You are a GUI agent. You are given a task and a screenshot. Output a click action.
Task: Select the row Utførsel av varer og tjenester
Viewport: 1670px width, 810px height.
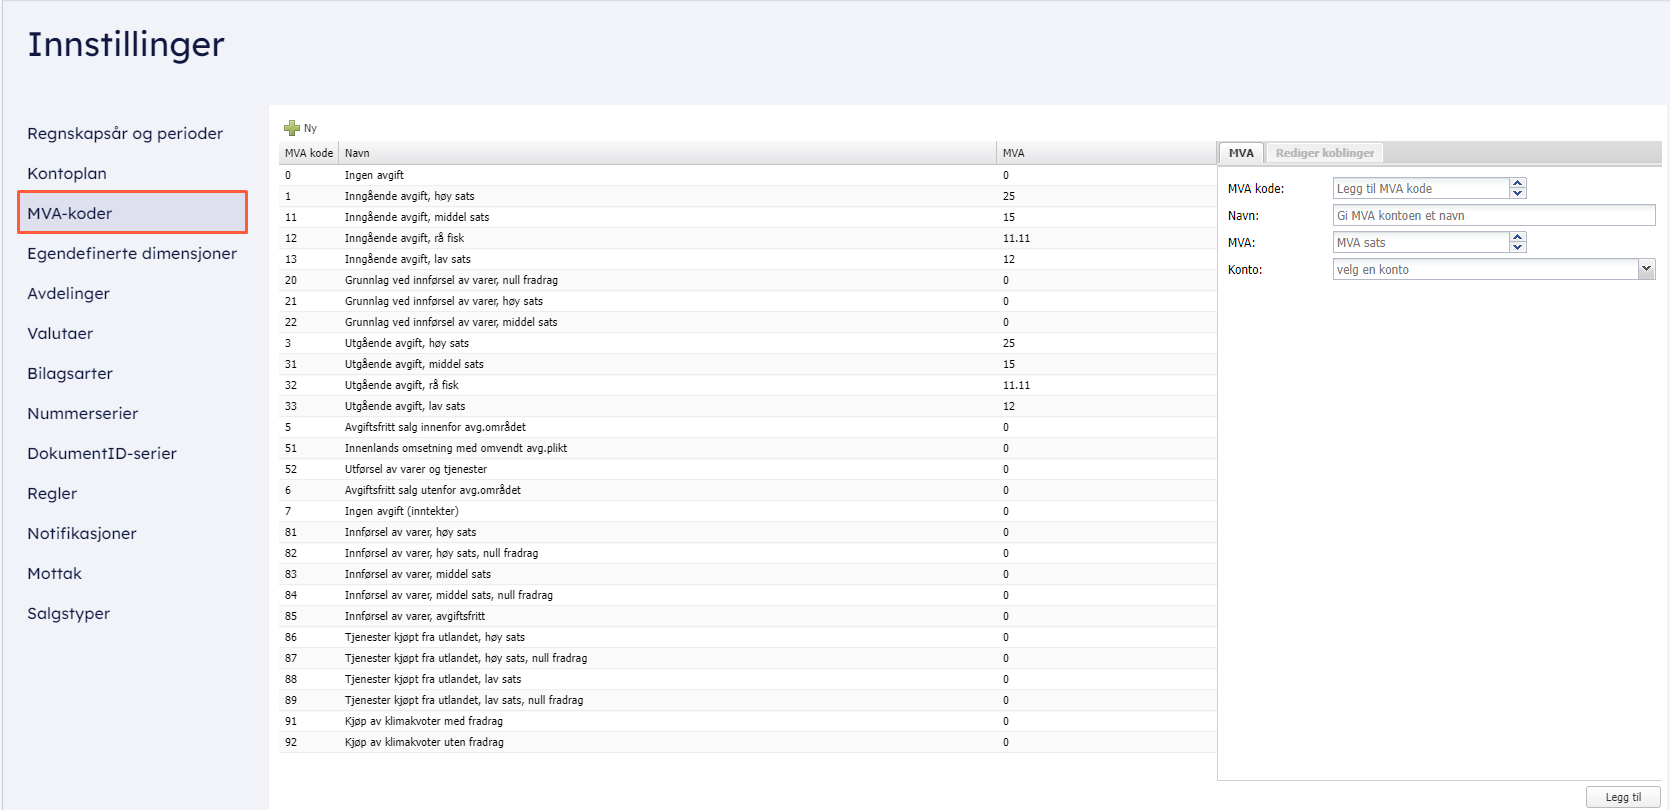(x=416, y=469)
